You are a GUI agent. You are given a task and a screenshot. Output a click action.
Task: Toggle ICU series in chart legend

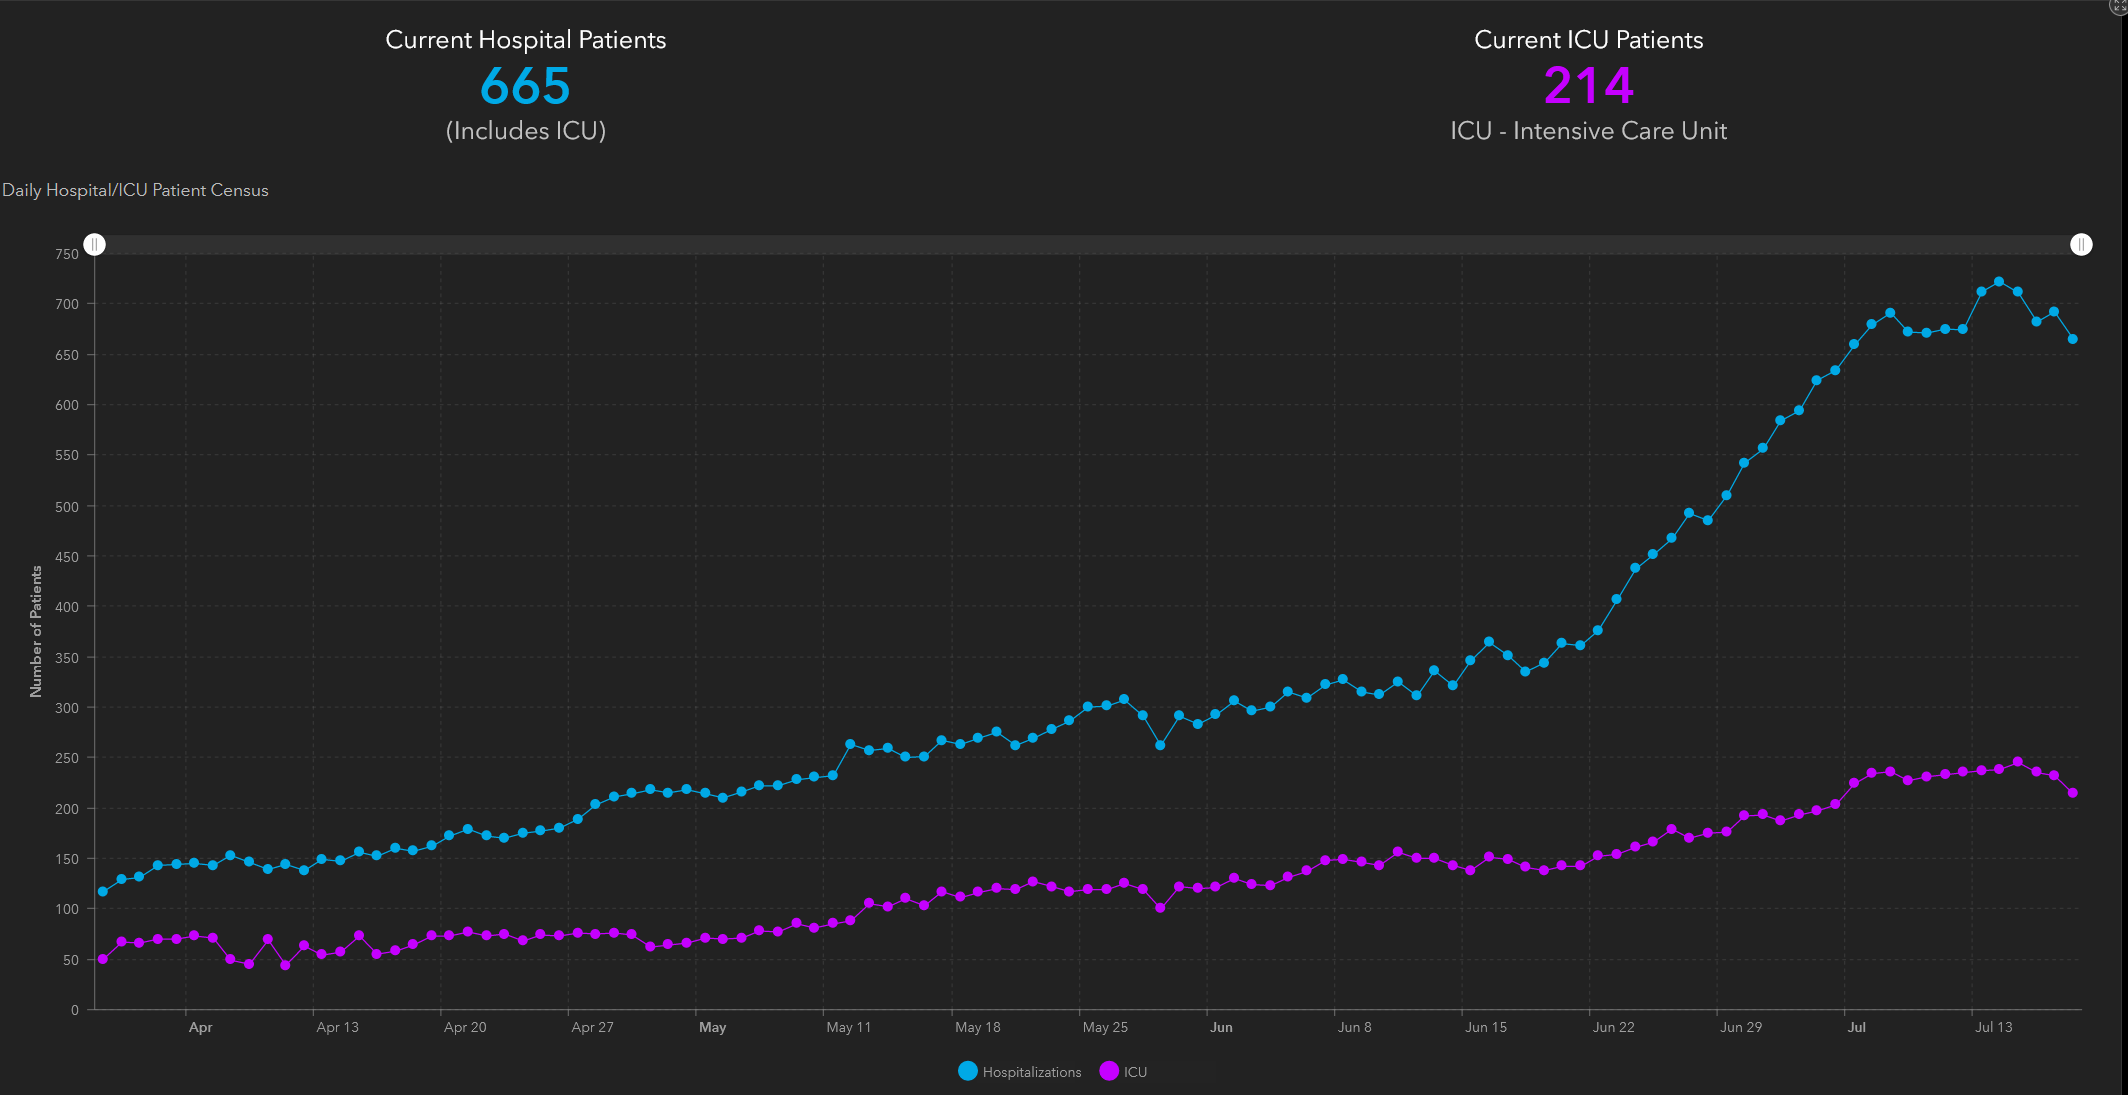click(x=1123, y=1071)
